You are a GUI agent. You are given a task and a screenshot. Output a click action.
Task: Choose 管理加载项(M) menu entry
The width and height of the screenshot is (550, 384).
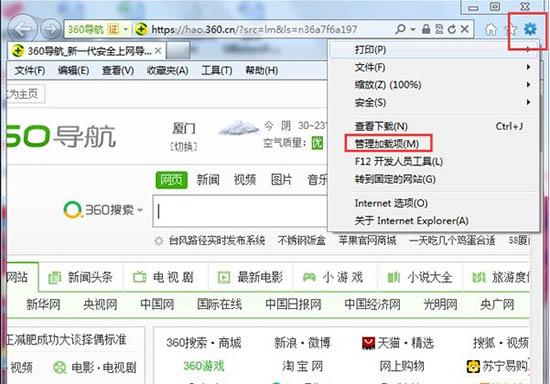pyautogui.click(x=434, y=144)
